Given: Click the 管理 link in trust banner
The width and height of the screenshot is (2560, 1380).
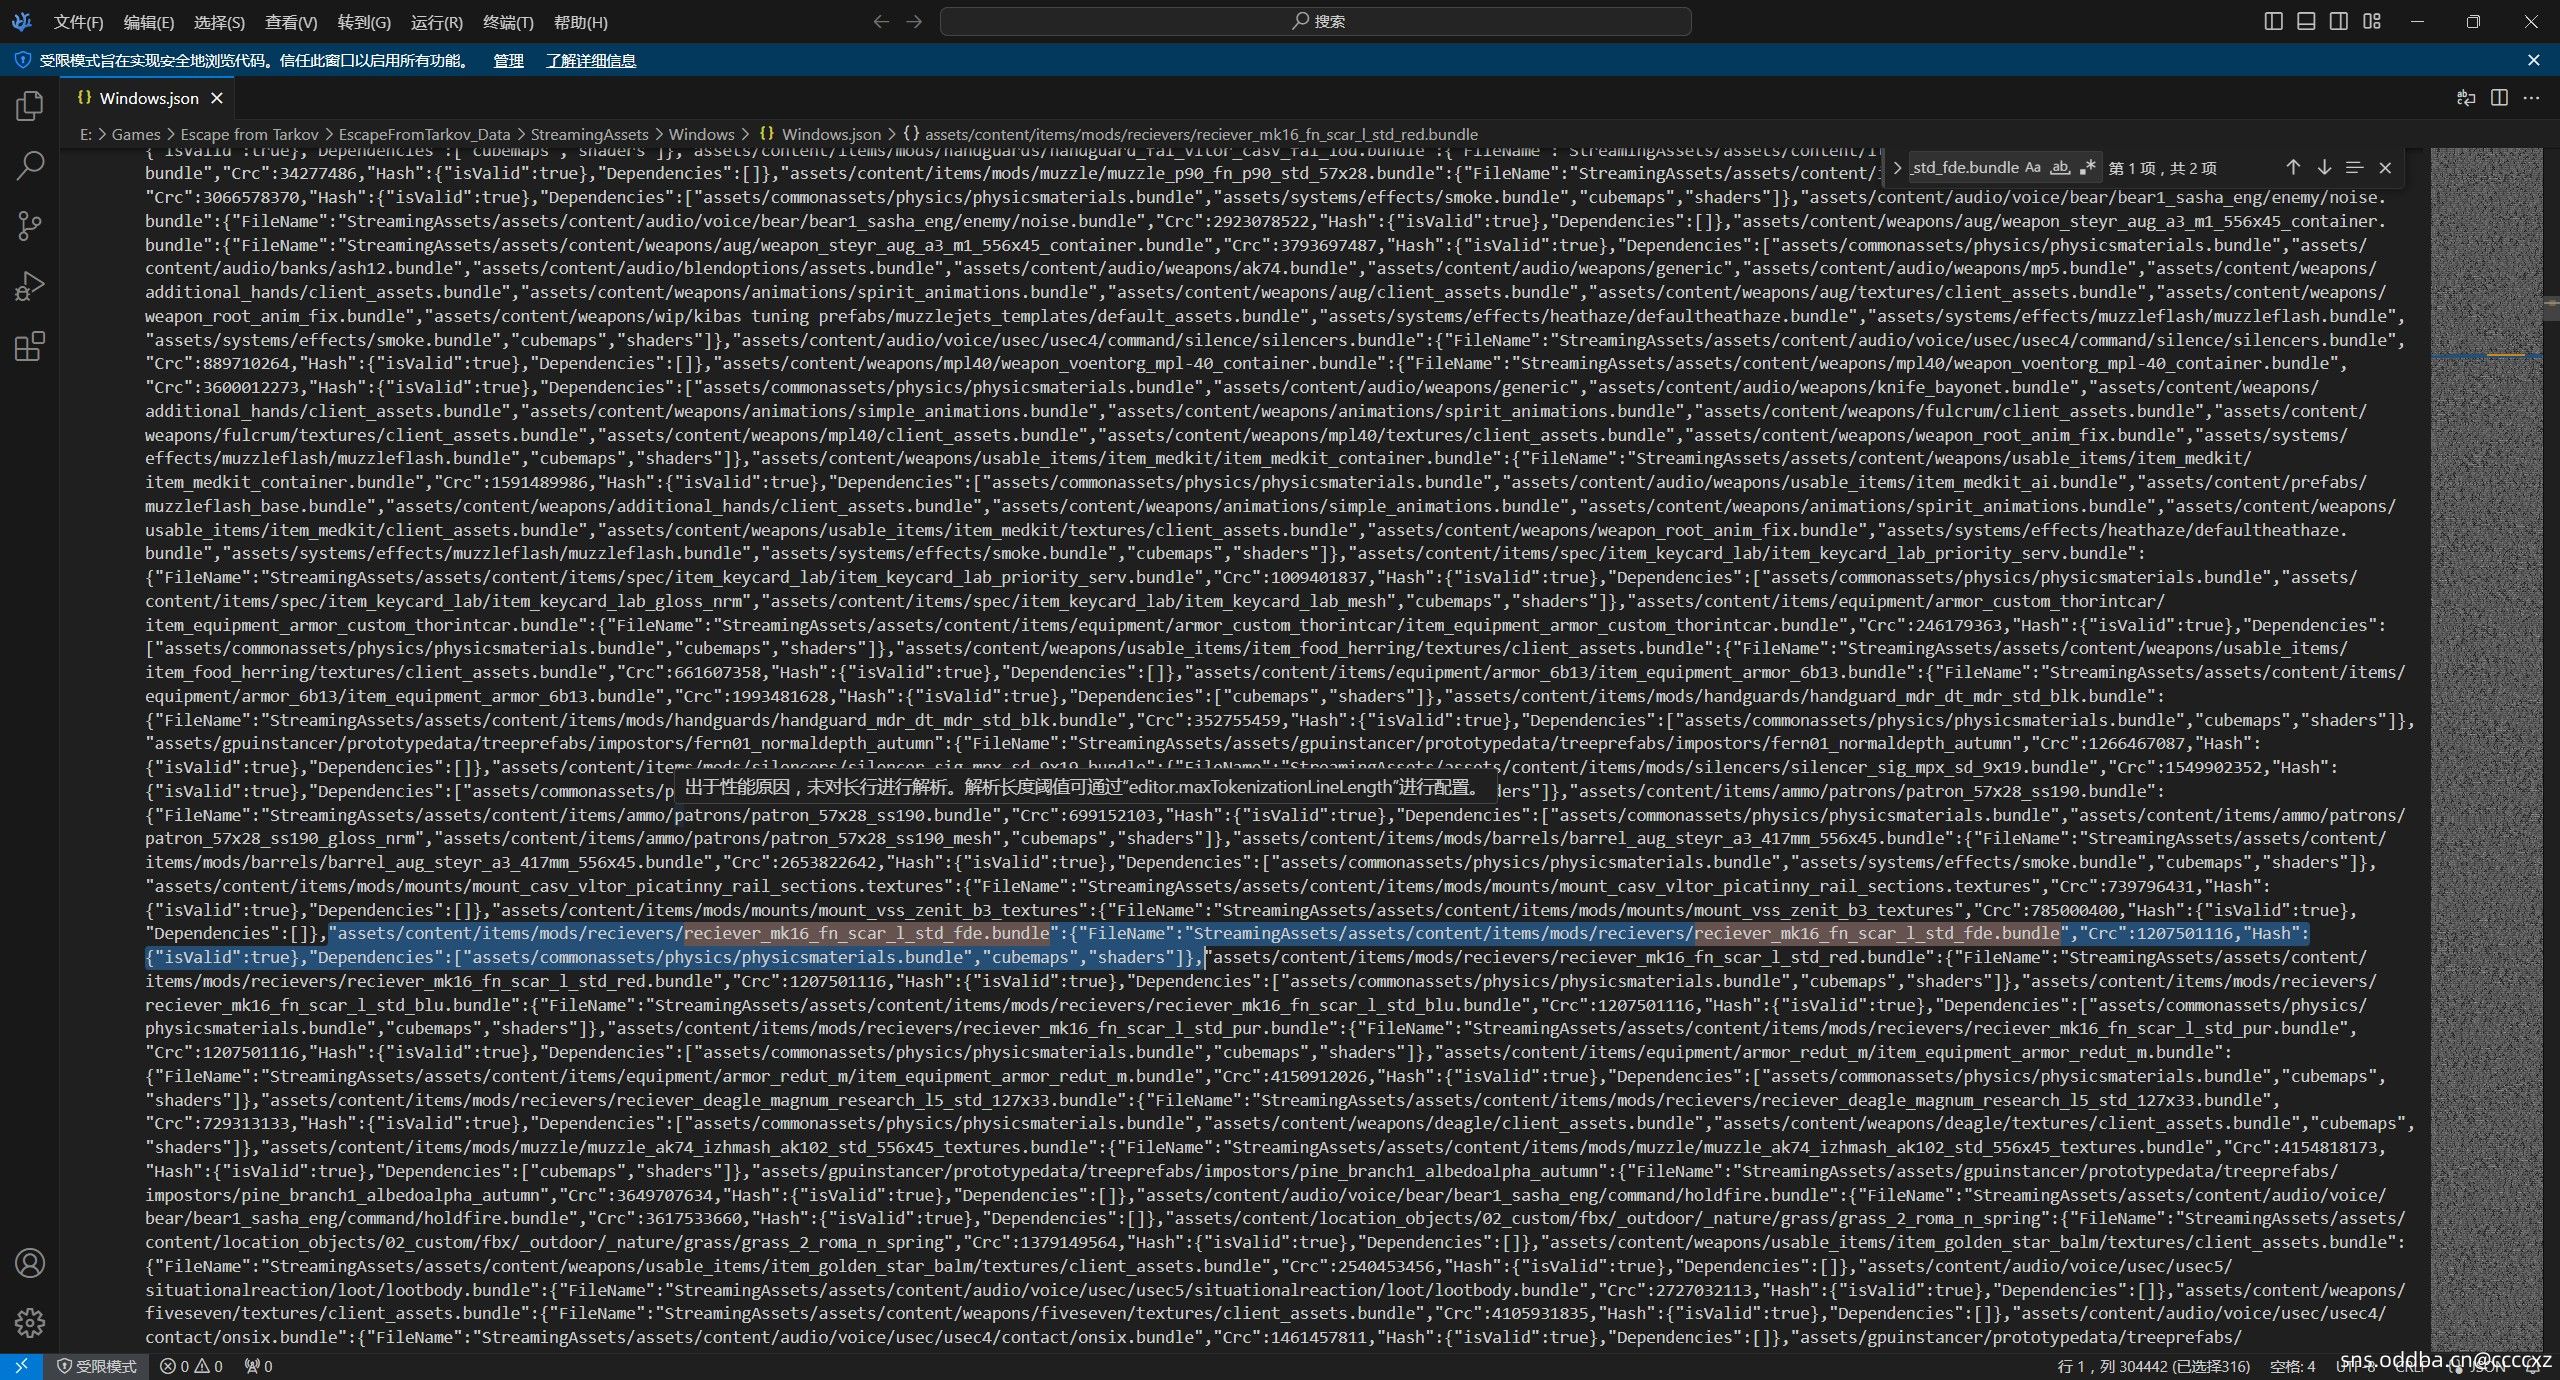Looking at the screenshot, I should click(508, 61).
